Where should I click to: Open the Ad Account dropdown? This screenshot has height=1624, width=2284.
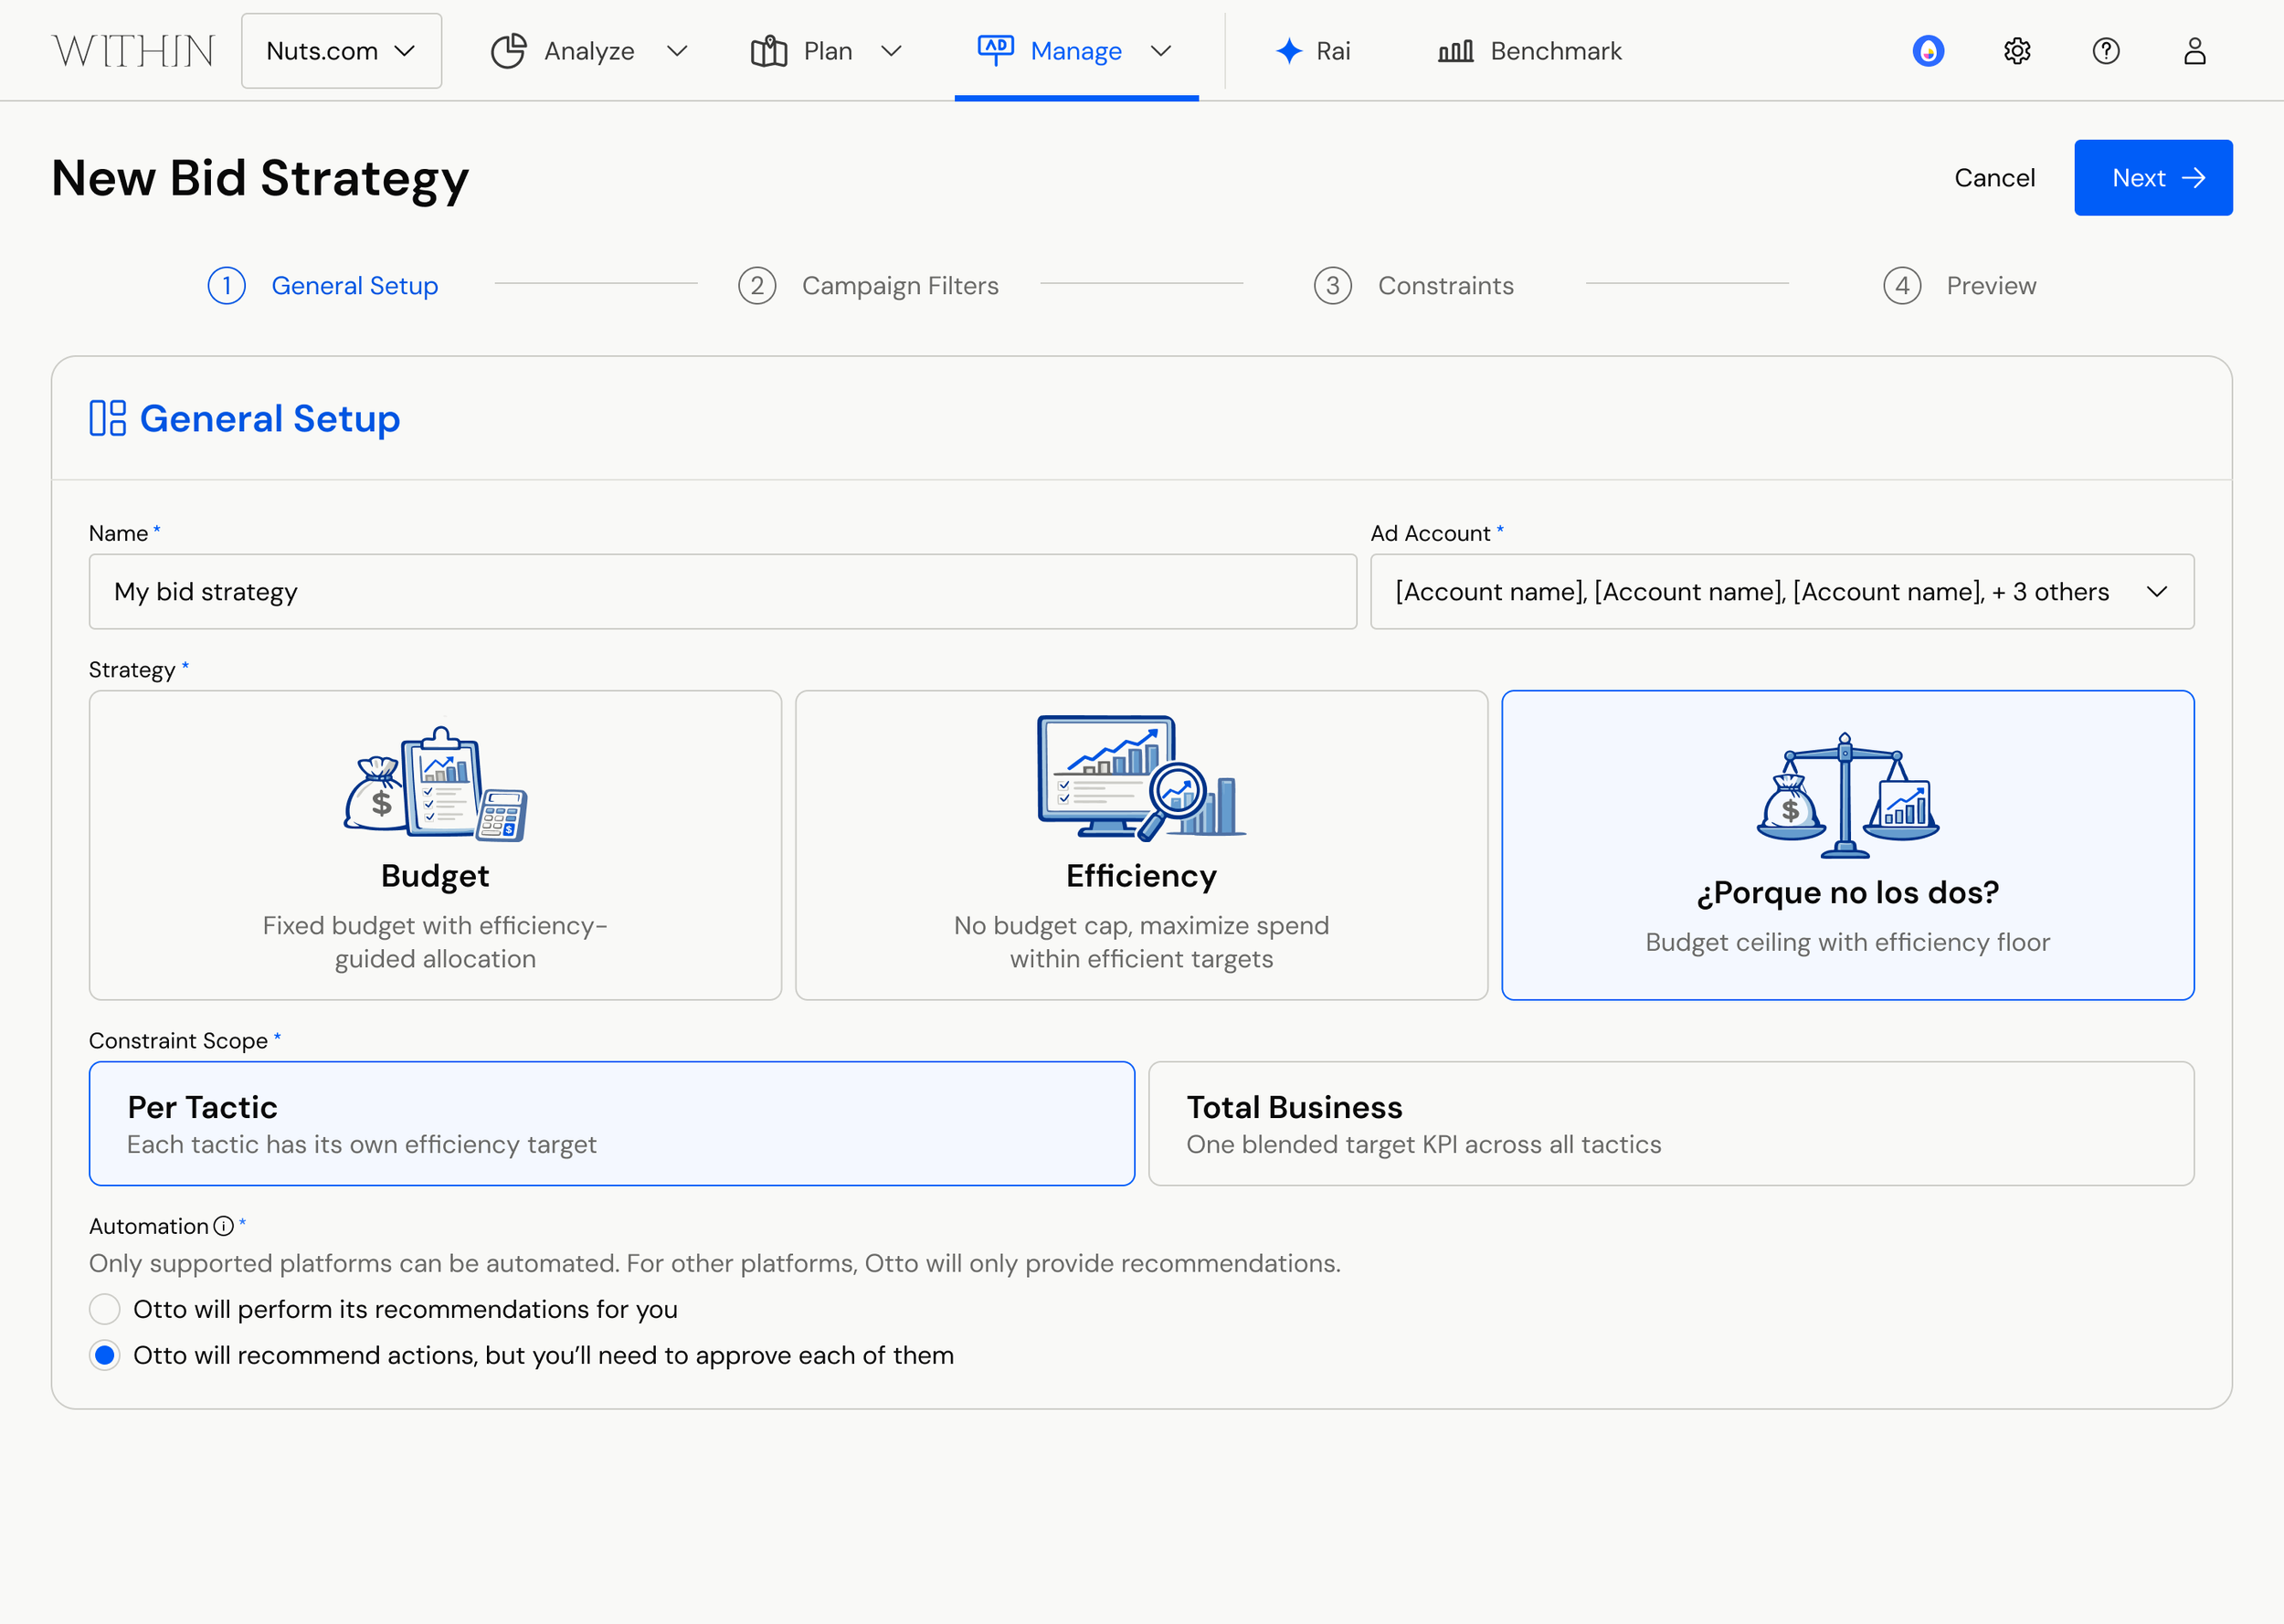pos(1782,592)
